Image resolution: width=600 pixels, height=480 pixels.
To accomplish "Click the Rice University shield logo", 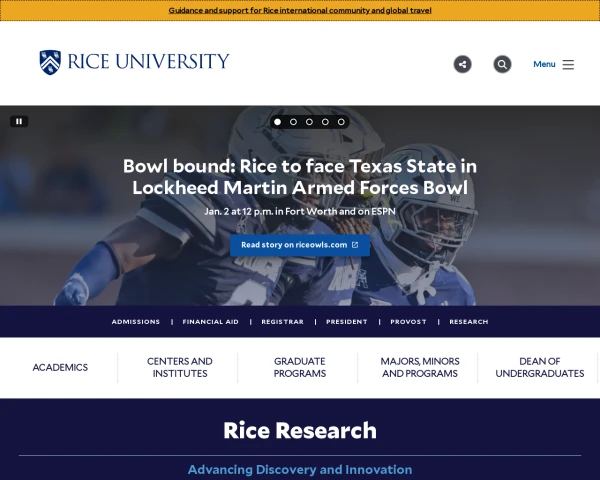I will pyautogui.click(x=50, y=62).
